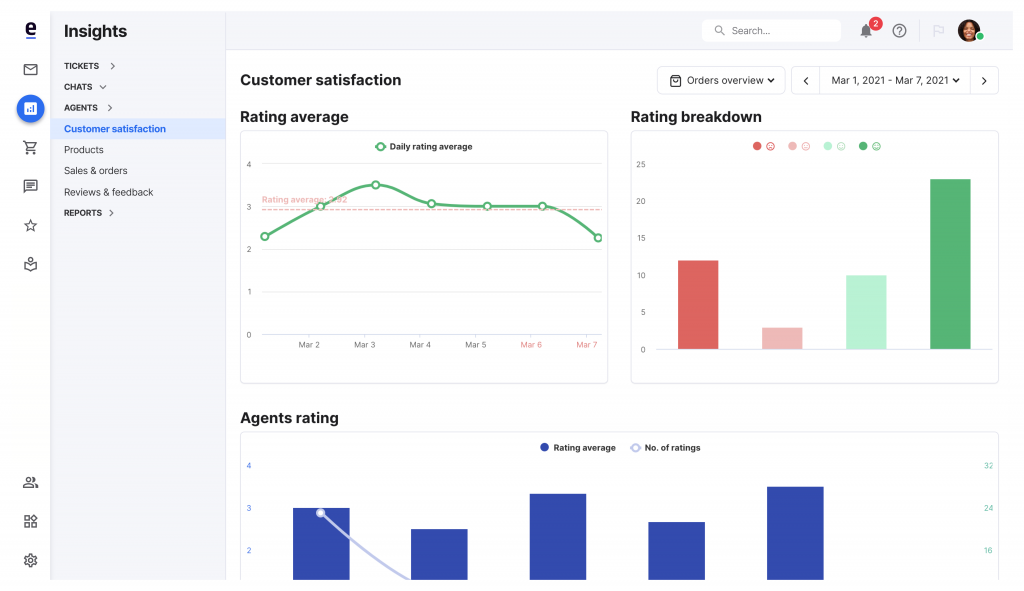Open the Mar 1 - Mar 7 date range dropdown
This screenshot has height=591, width=1024.
coord(895,80)
